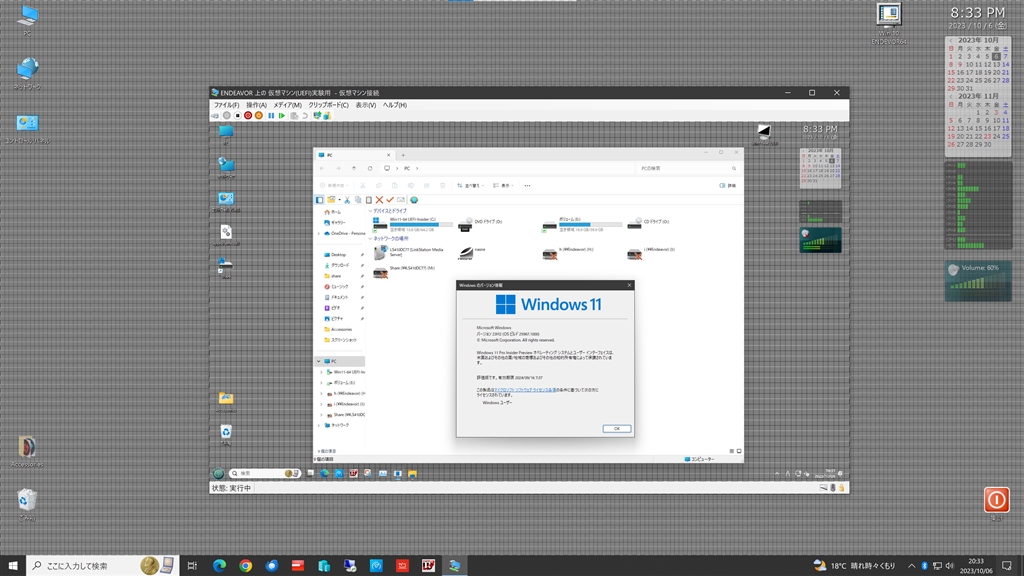Select the LS410DC7f LinkStation Media Server item
1024x576 pixels.
point(409,252)
